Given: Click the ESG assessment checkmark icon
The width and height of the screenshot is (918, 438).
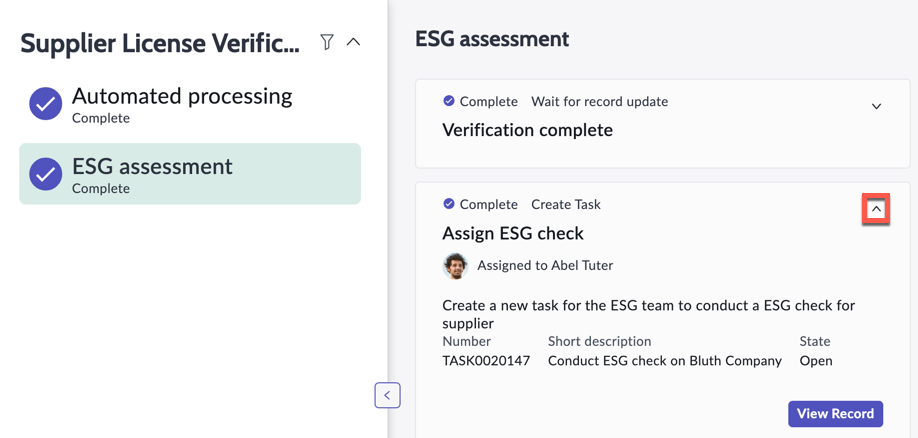Looking at the screenshot, I should pyautogui.click(x=45, y=174).
